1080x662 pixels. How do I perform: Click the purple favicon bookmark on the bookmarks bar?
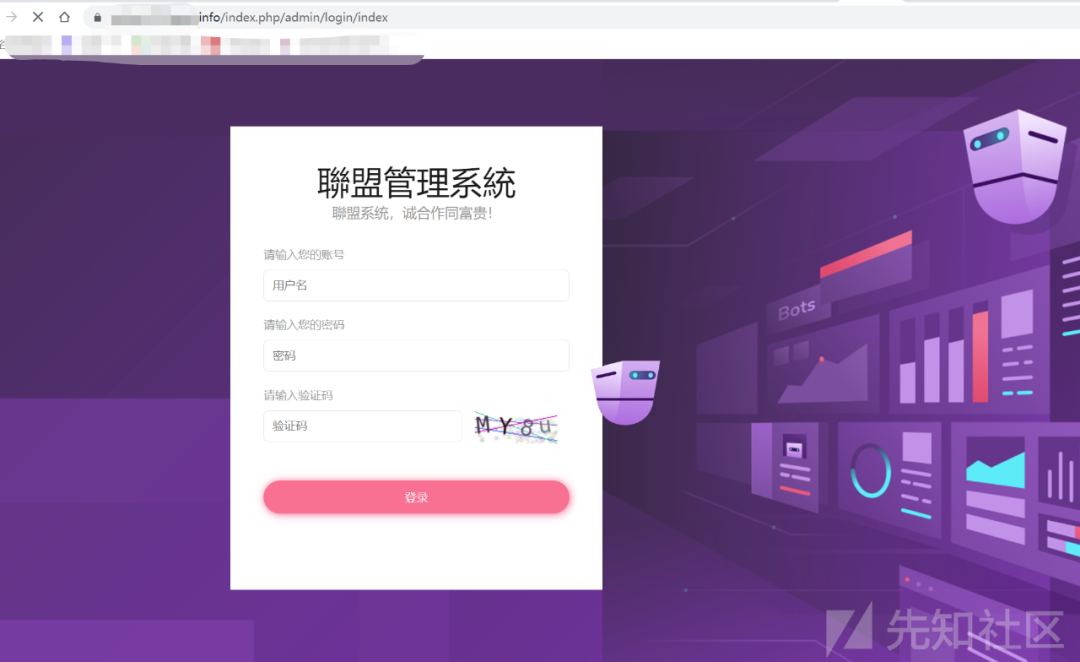click(x=66, y=44)
